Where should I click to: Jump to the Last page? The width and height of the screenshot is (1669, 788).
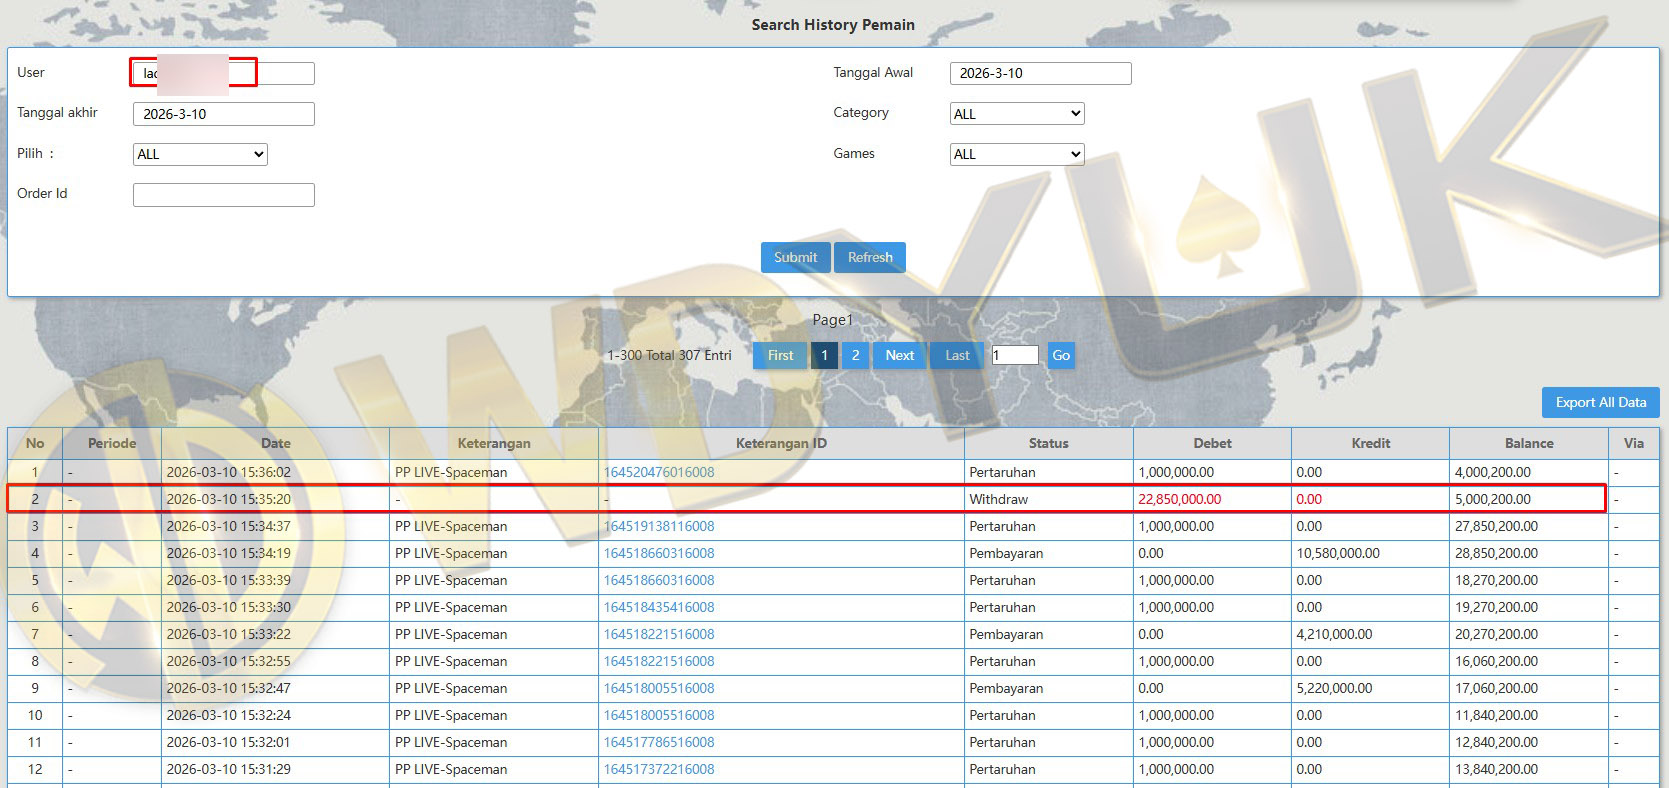(x=957, y=355)
